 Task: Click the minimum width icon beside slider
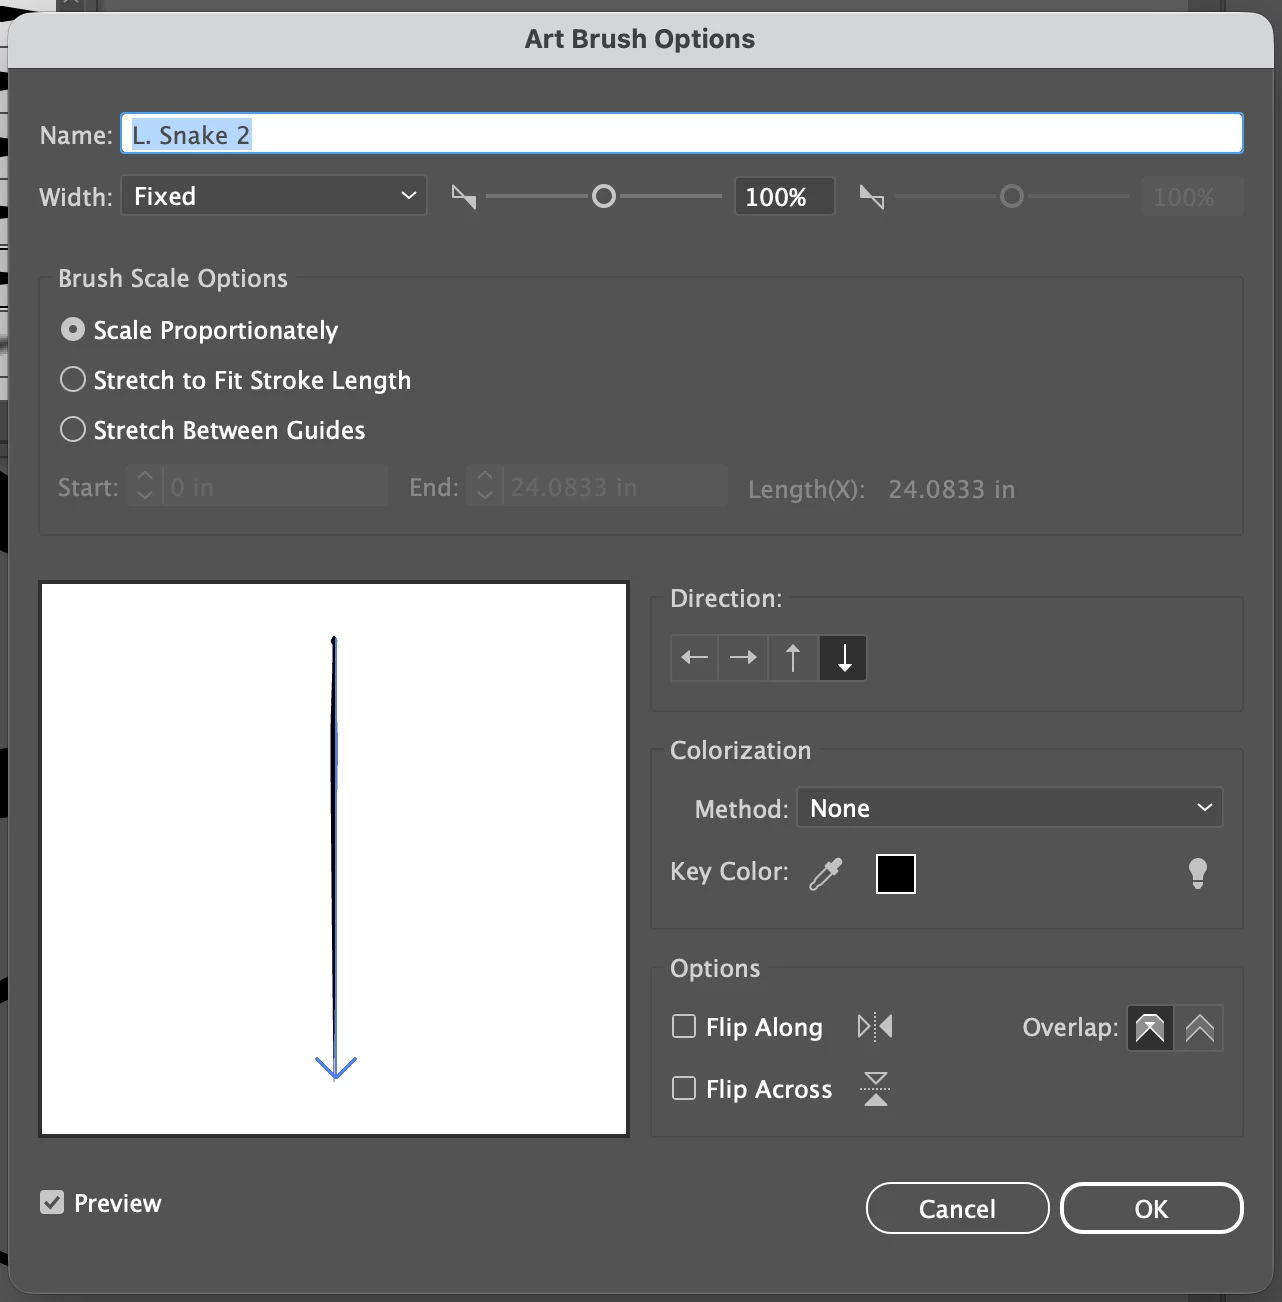(463, 197)
